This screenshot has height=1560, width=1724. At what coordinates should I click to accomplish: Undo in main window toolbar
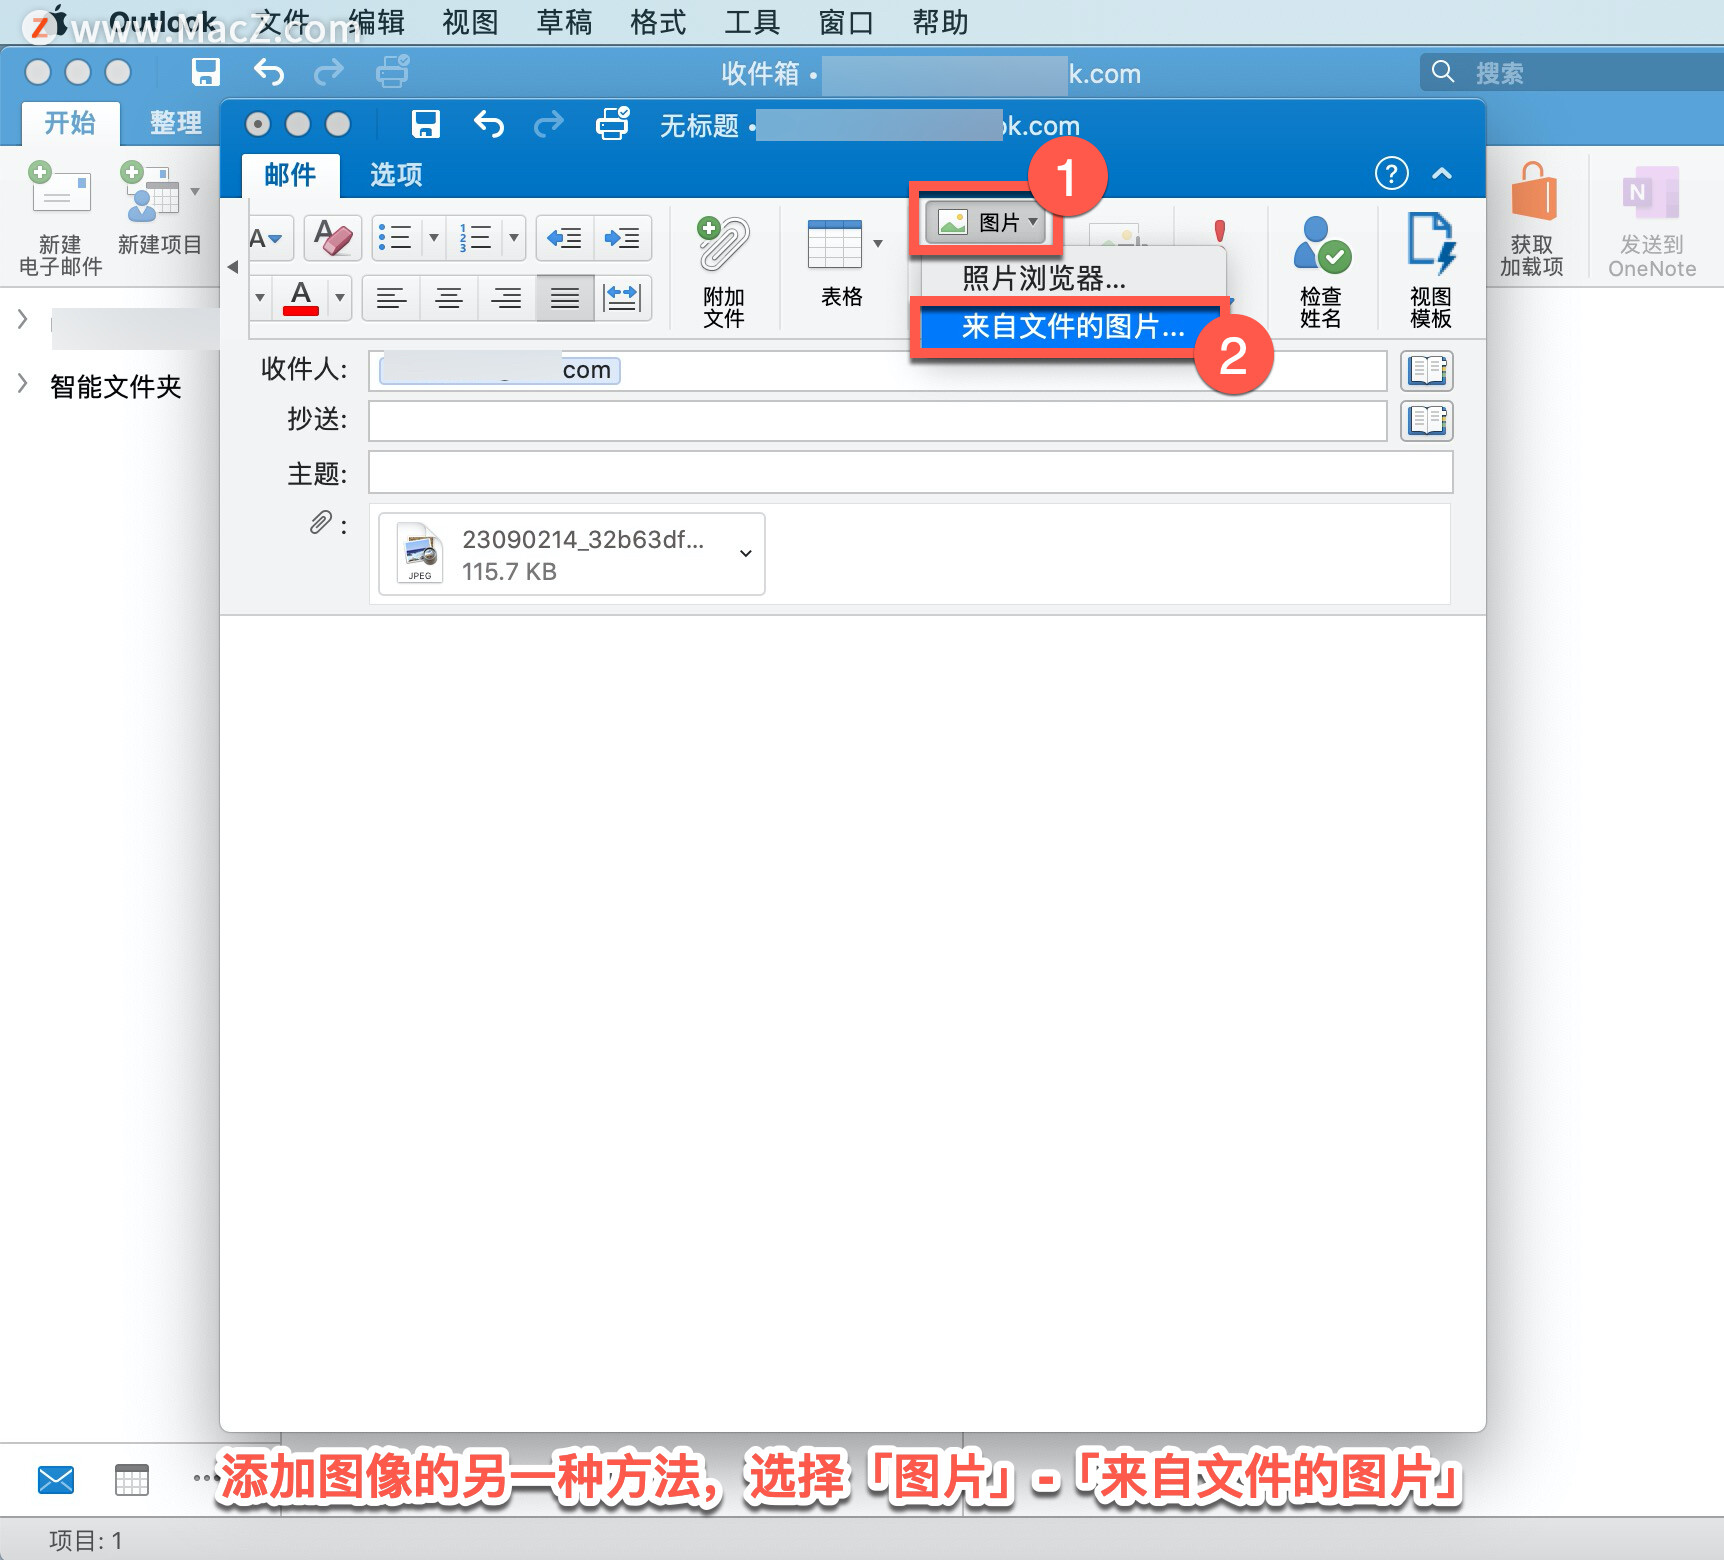268,71
